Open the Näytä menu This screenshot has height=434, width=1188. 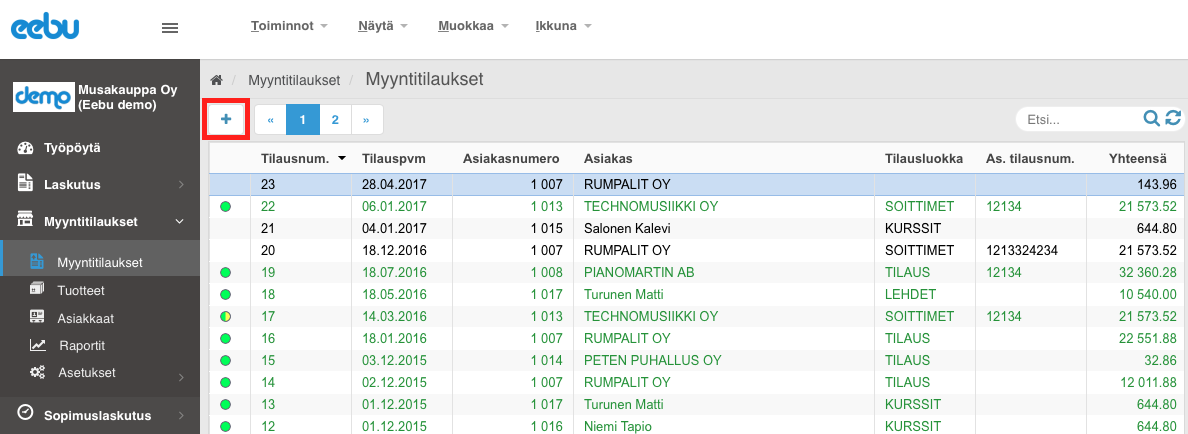coord(383,26)
